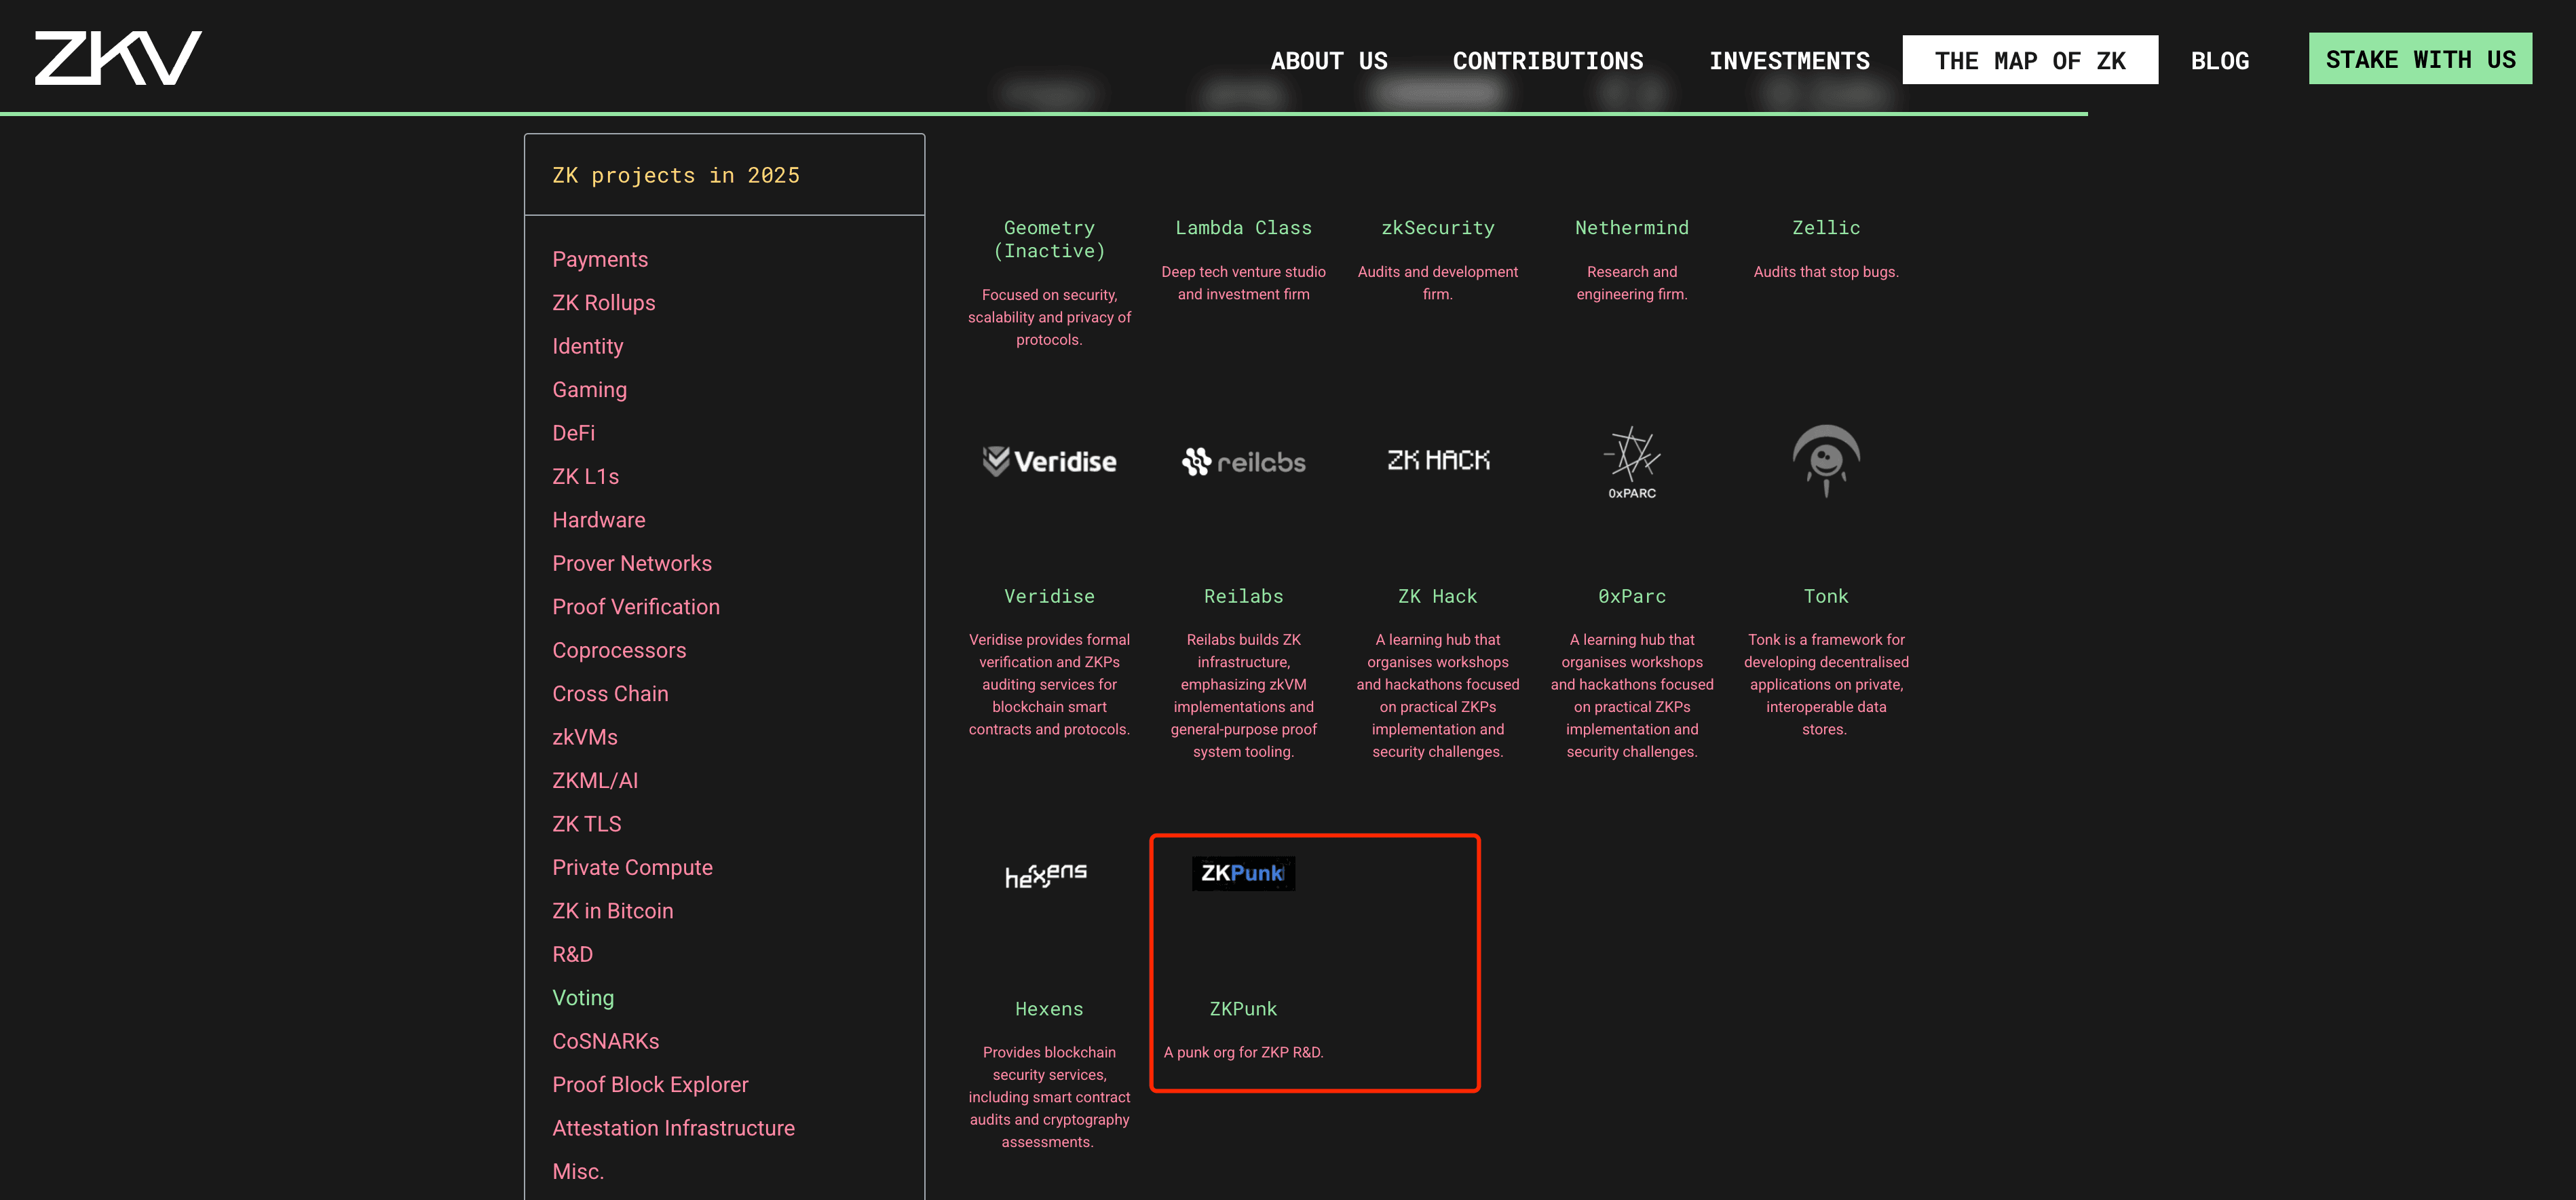Screen dimensions: 2576x1200
Task: Select Hardware category
Action: click(x=598, y=520)
